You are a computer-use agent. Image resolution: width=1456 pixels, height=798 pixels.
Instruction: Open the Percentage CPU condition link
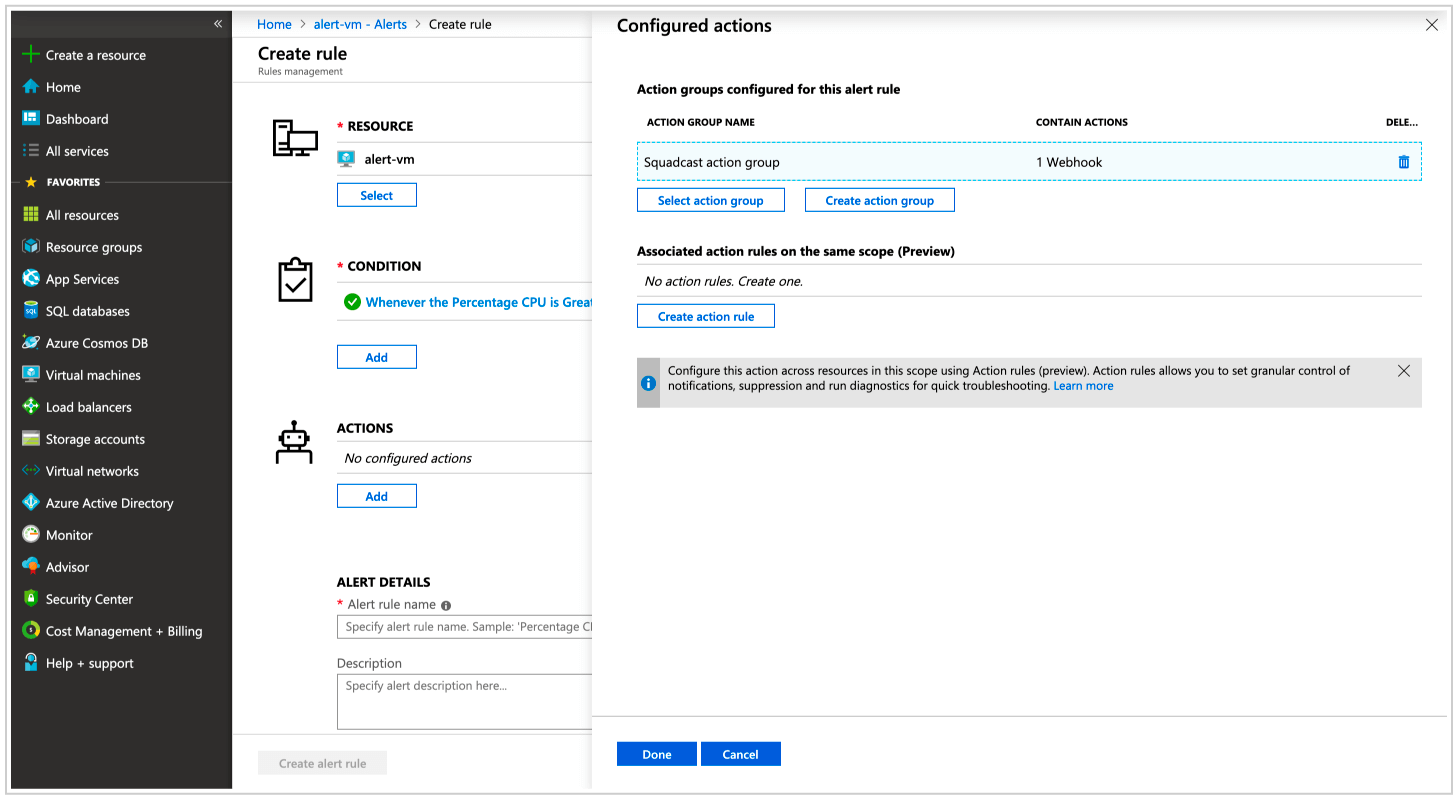click(479, 302)
